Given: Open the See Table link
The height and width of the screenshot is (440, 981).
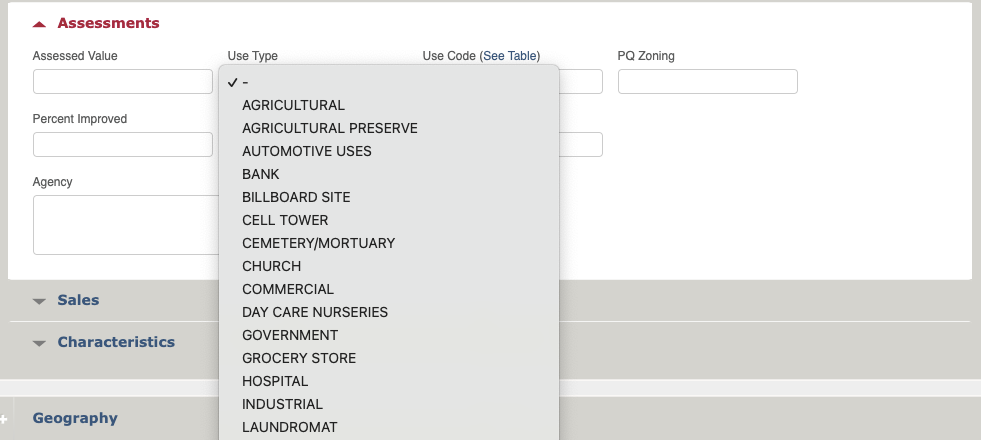Looking at the screenshot, I should [x=510, y=56].
